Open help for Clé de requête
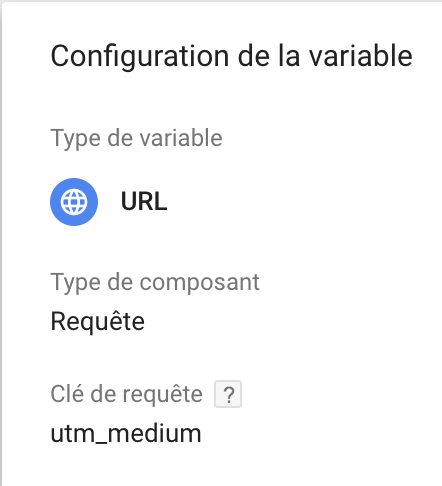The height and width of the screenshot is (486, 442). [x=228, y=394]
